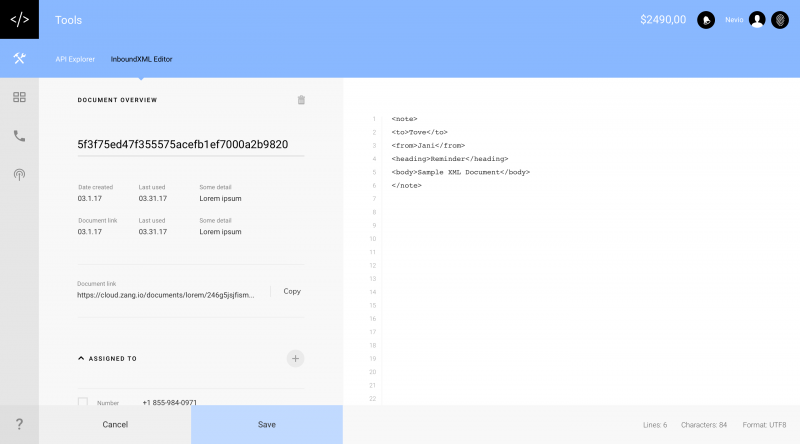This screenshot has height=444, width=800.
Task: Check the Number +1 855-984-0971 checkbox
Action: point(83,403)
